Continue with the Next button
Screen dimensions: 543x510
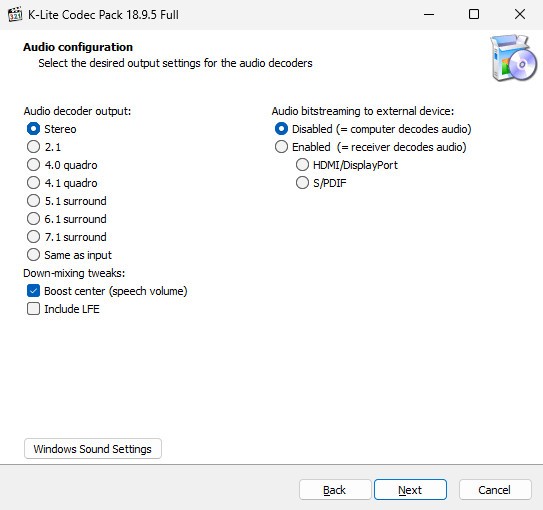[x=410, y=490]
